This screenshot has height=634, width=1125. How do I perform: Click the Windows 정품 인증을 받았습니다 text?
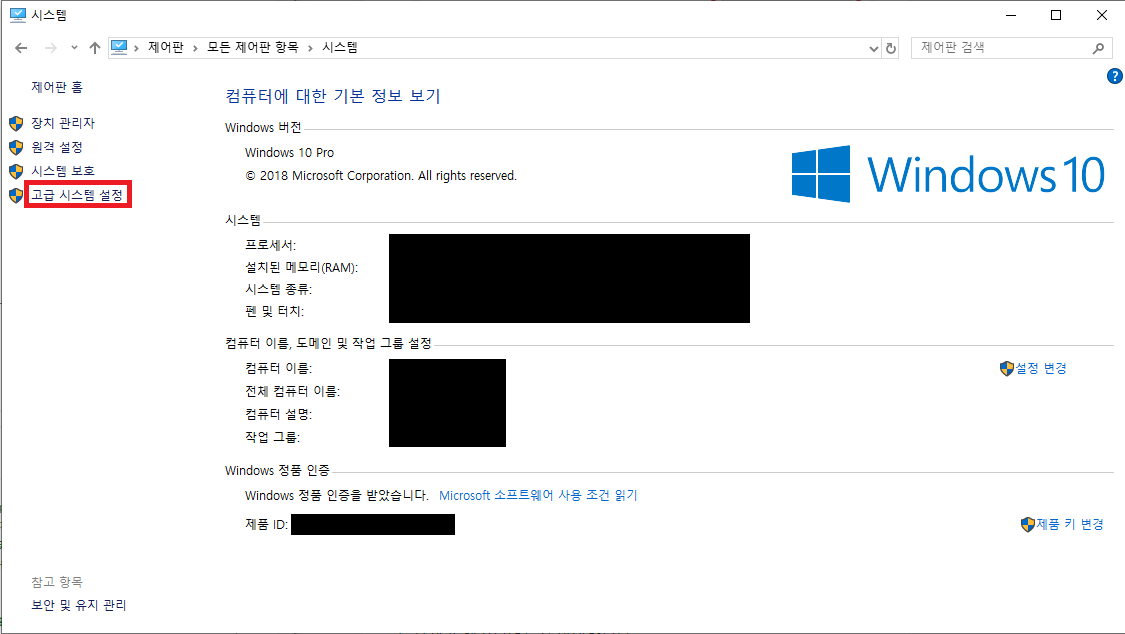pyautogui.click(x=336, y=495)
